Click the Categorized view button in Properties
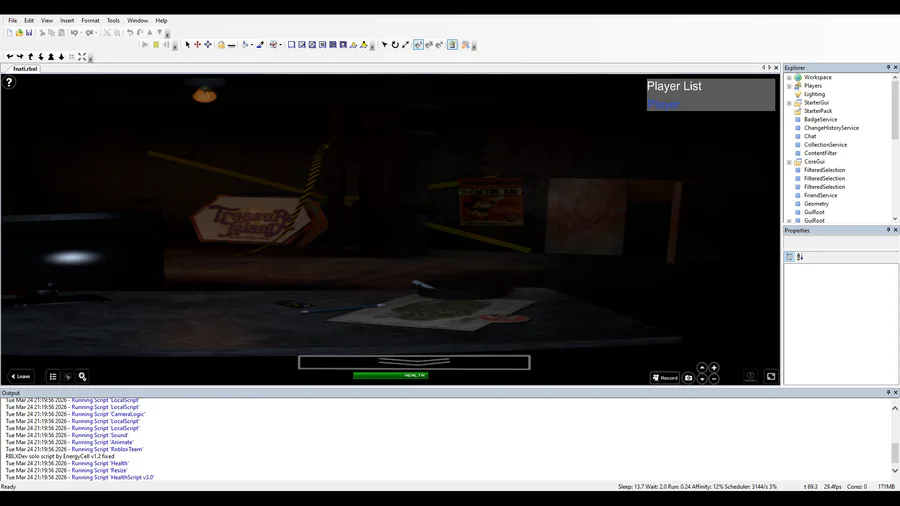Viewport: 900px width, 506px height. tap(790, 257)
